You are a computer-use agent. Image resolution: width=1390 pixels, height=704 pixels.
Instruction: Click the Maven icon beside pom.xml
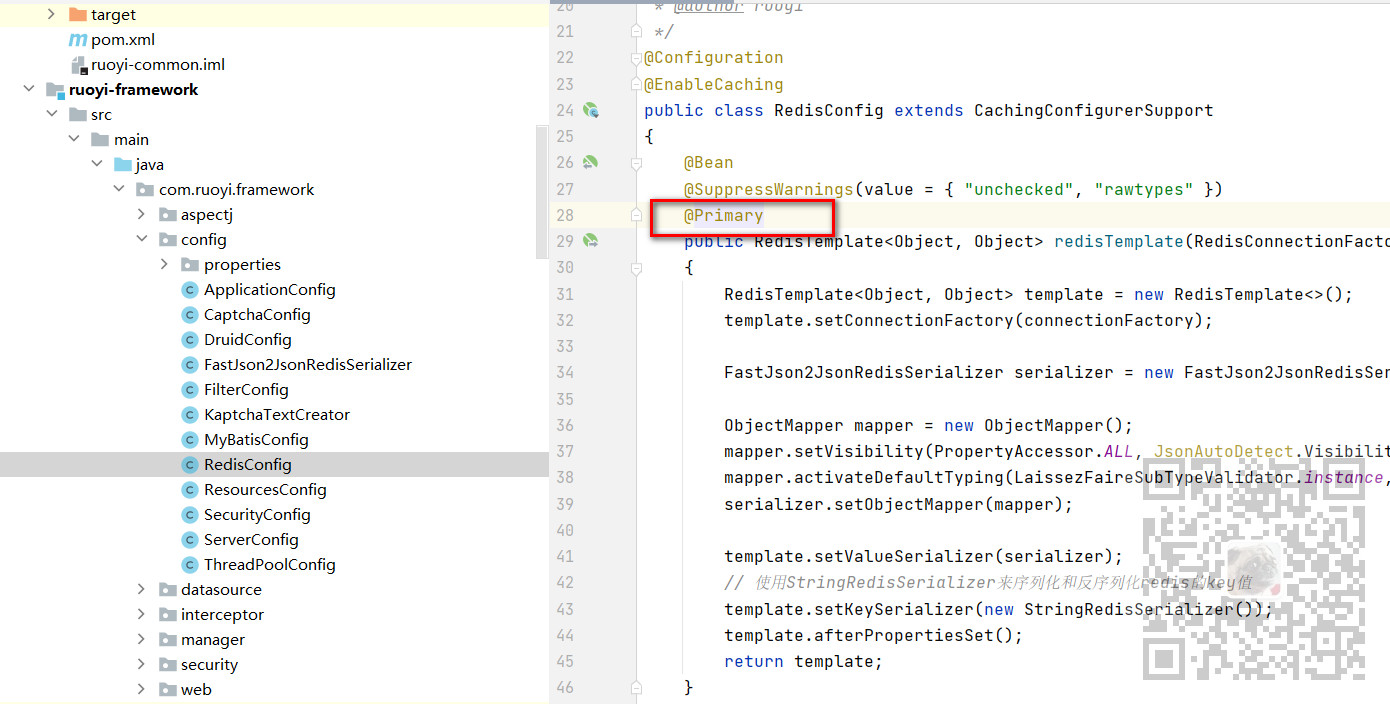(77, 40)
